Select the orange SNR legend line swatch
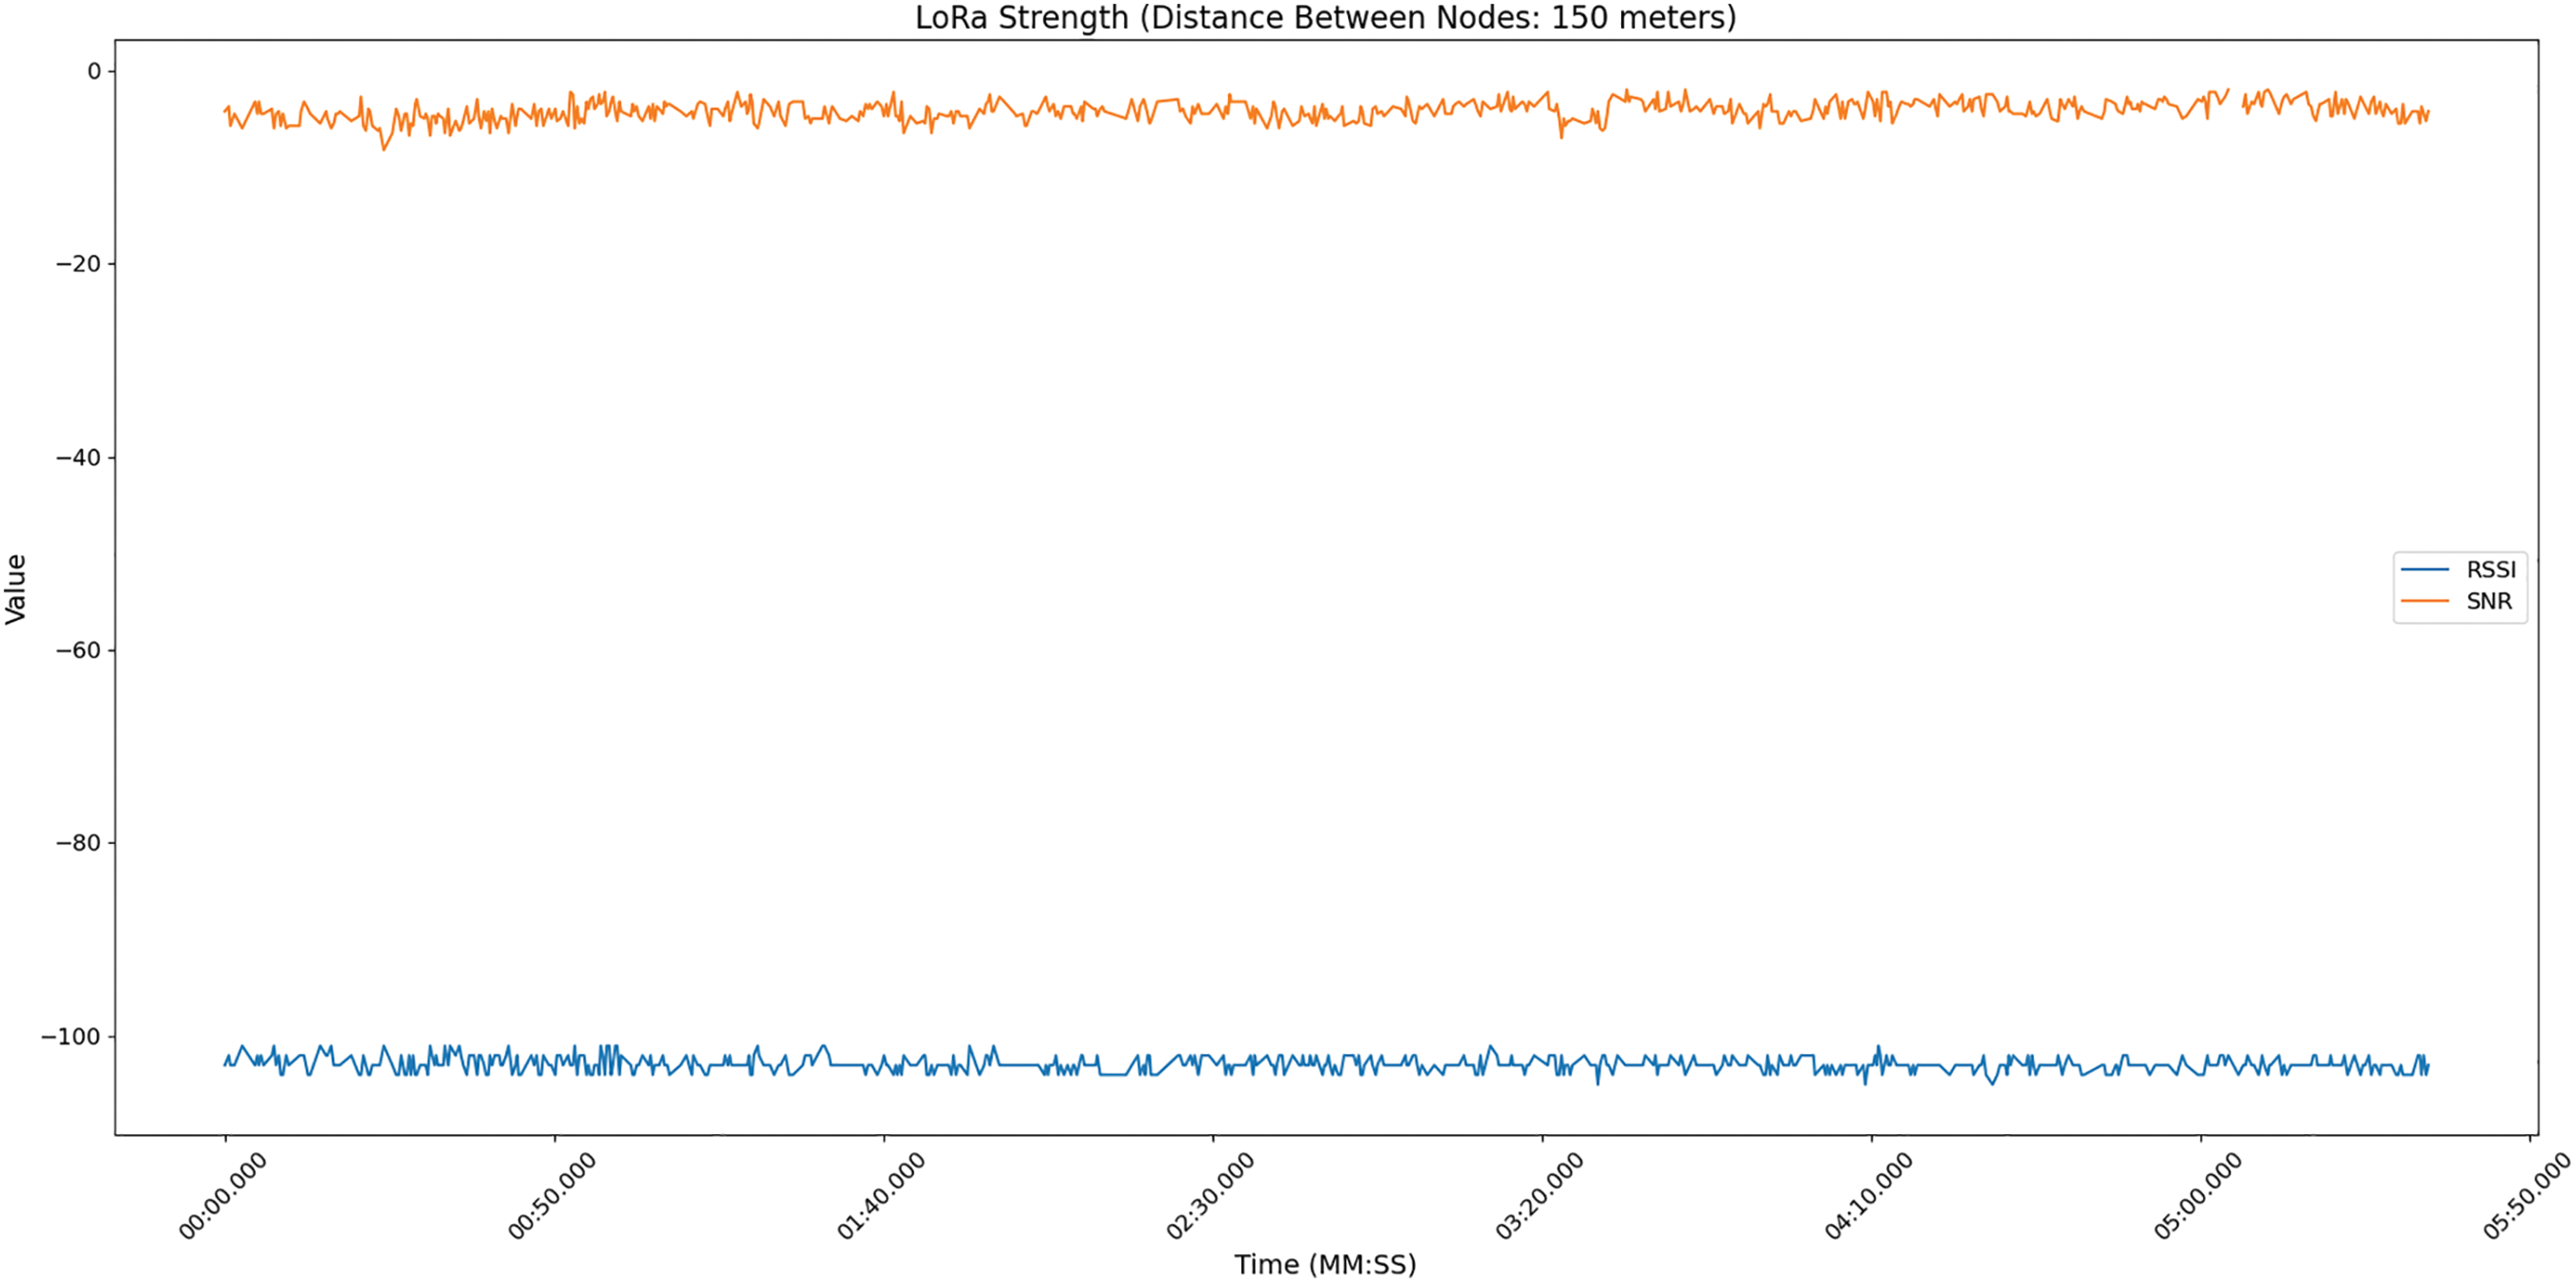Viewport: 2576px width, 1282px height. 2424,602
